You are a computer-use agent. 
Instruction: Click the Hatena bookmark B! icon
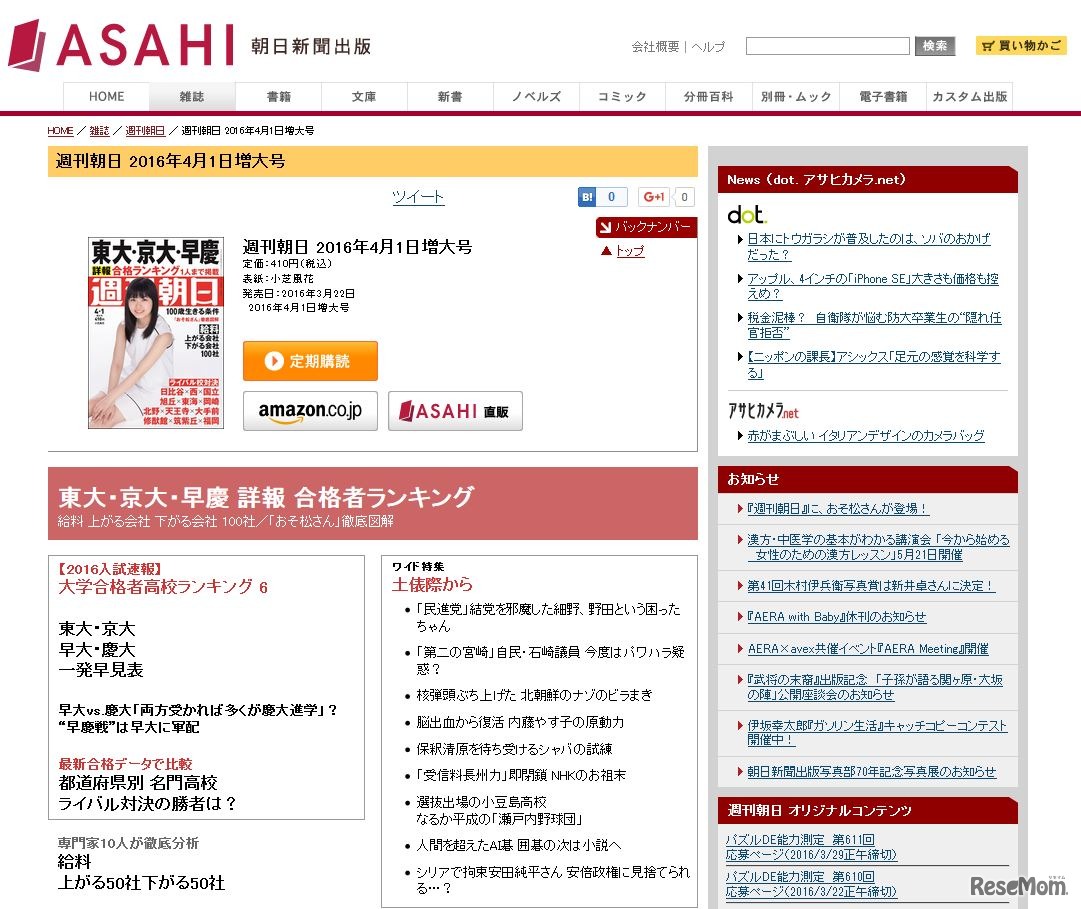[588, 197]
